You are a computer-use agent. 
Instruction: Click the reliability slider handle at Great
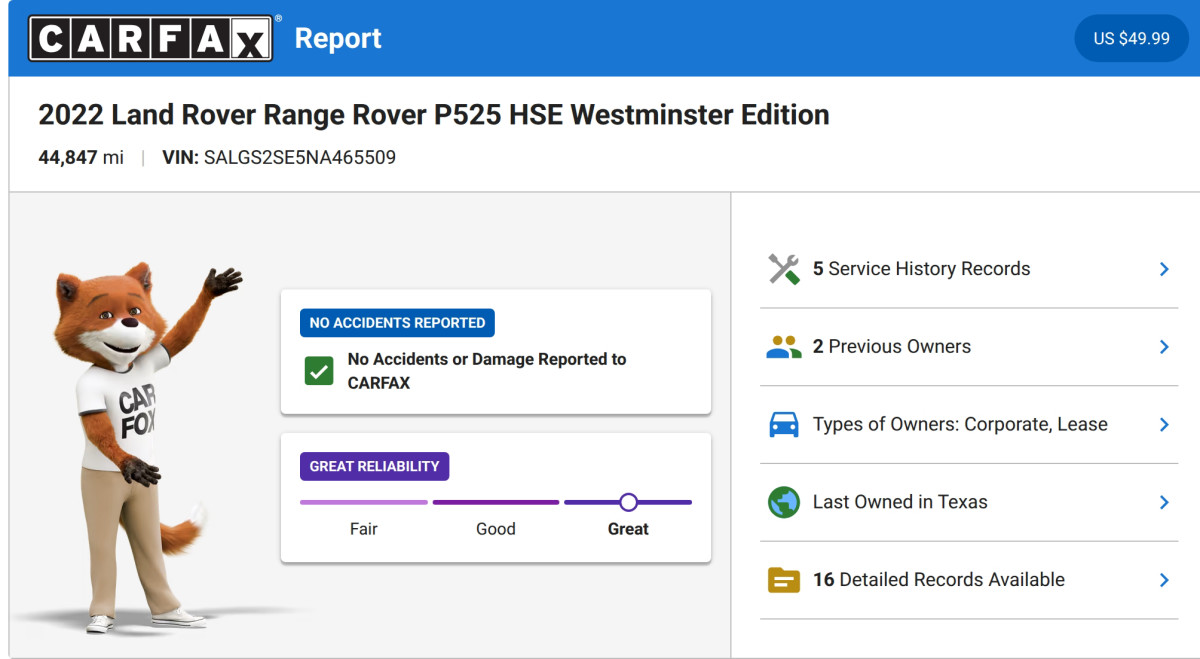pyautogui.click(x=628, y=502)
